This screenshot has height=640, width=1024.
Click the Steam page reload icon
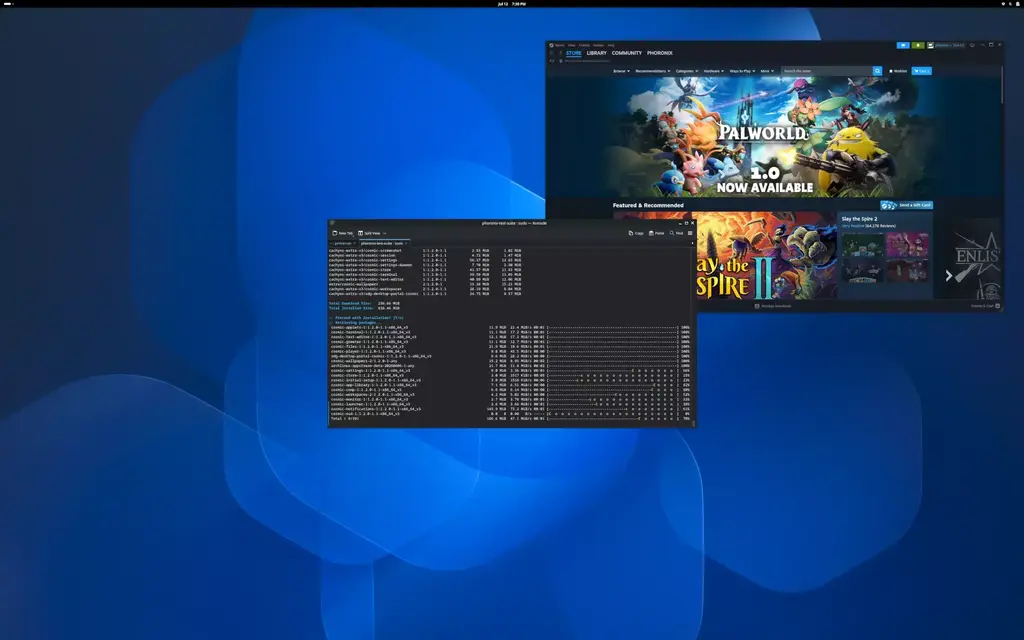pos(551,61)
